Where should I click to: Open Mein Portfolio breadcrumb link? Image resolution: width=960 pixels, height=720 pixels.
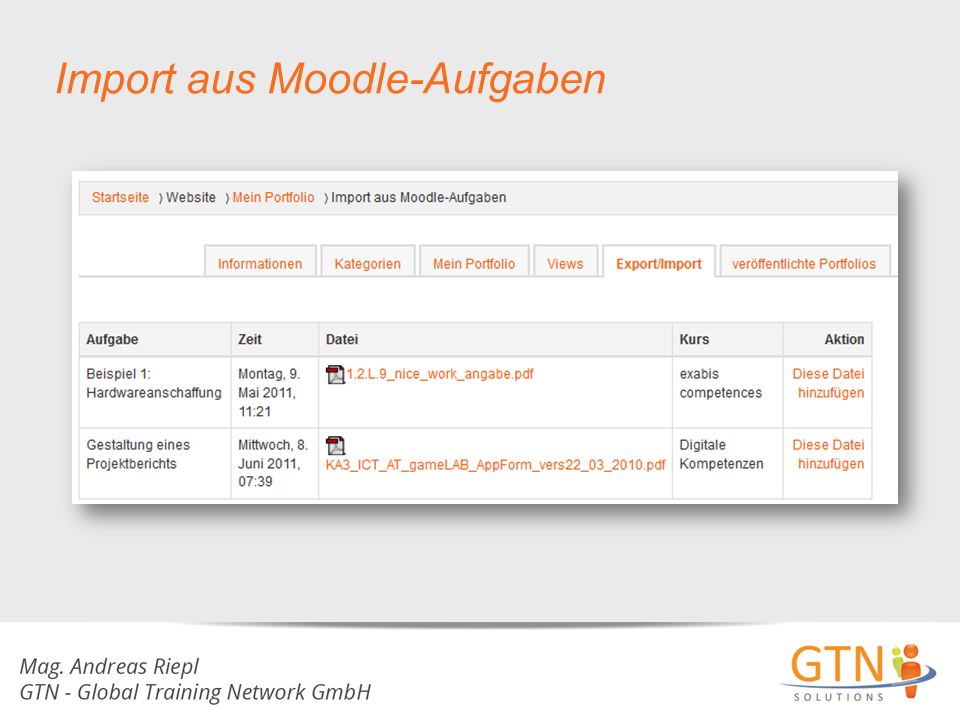click(273, 197)
